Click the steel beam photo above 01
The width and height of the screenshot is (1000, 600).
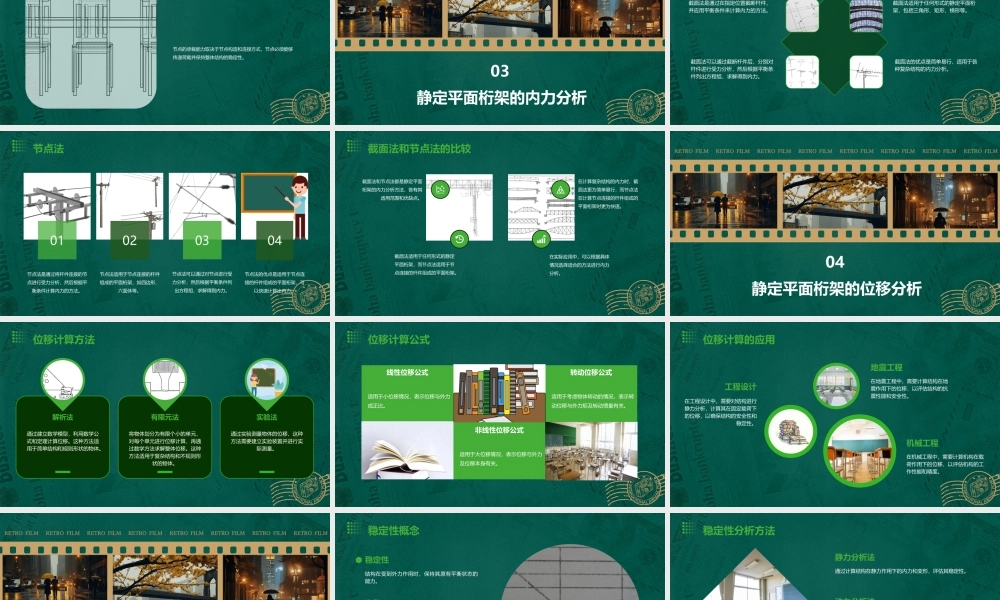click(57, 205)
